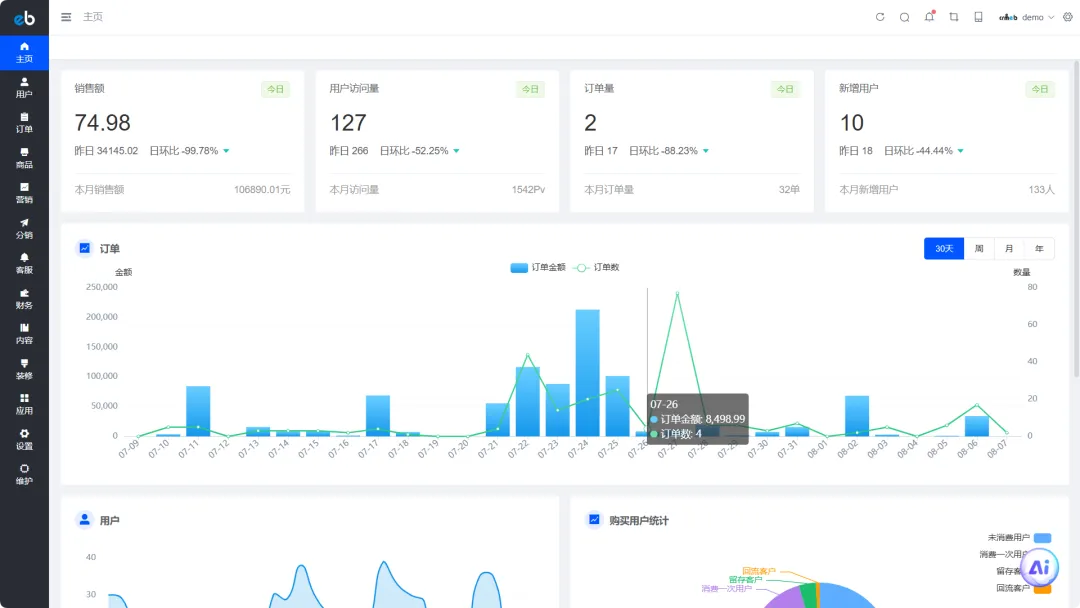The image size is (1080, 608).
Task: Click the fullscreen toggle icon in header
Action: pos(954,17)
